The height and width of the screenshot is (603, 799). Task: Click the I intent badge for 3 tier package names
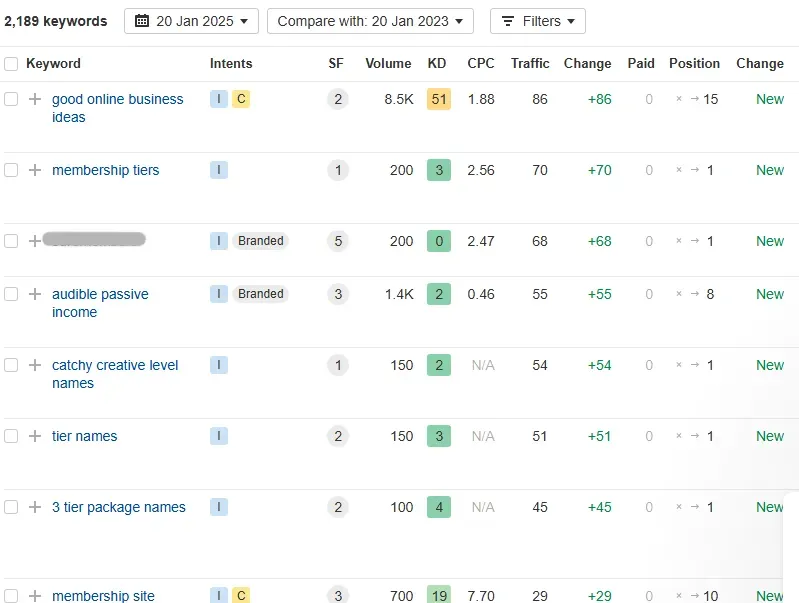pyautogui.click(x=219, y=507)
